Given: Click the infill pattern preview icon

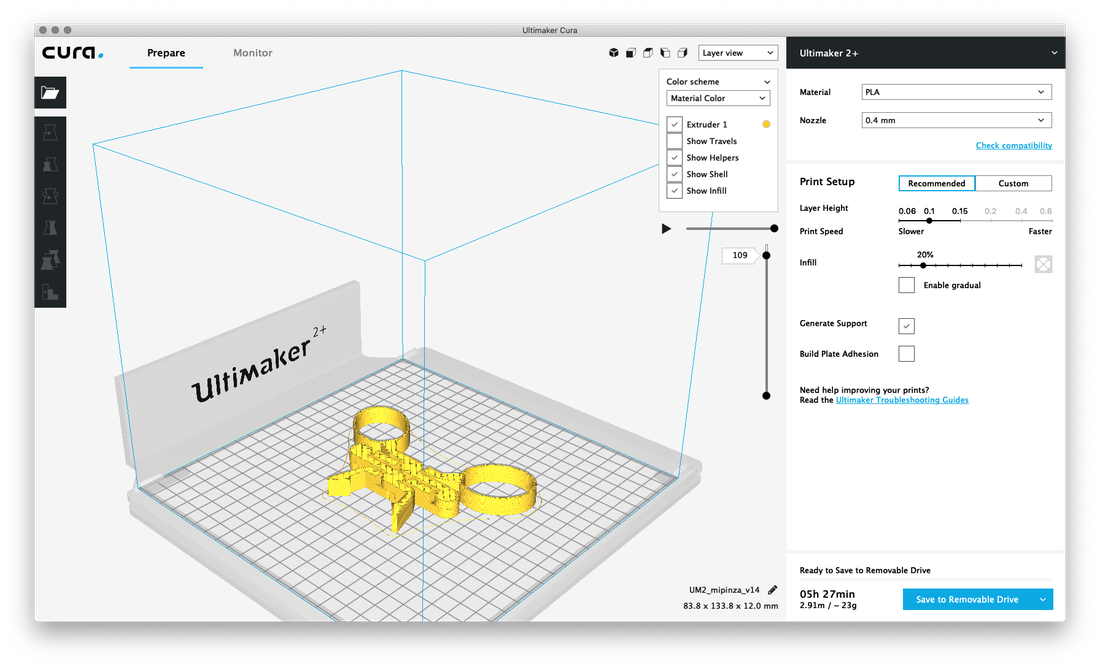Looking at the screenshot, I should 1043,264.
